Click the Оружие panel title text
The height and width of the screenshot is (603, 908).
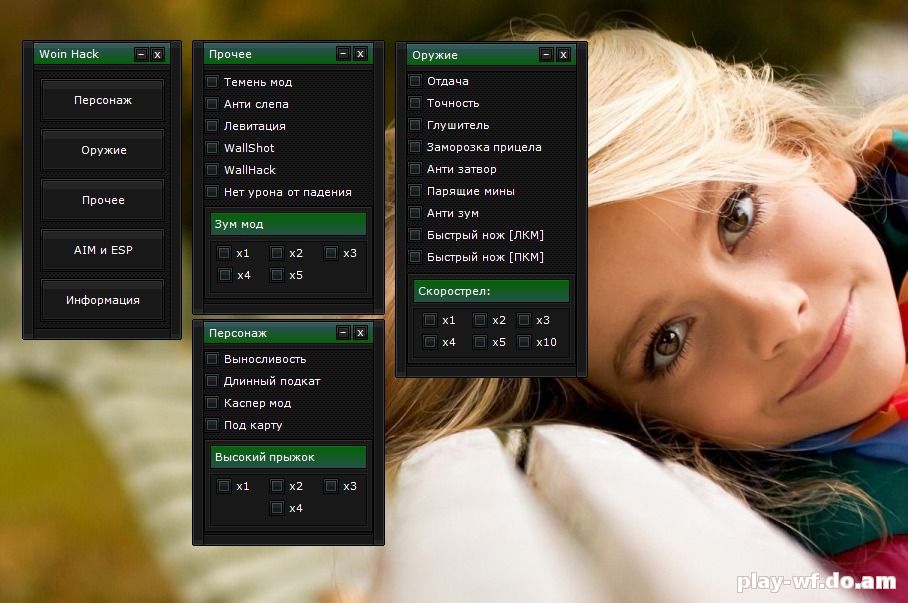(x=434, y=55)
